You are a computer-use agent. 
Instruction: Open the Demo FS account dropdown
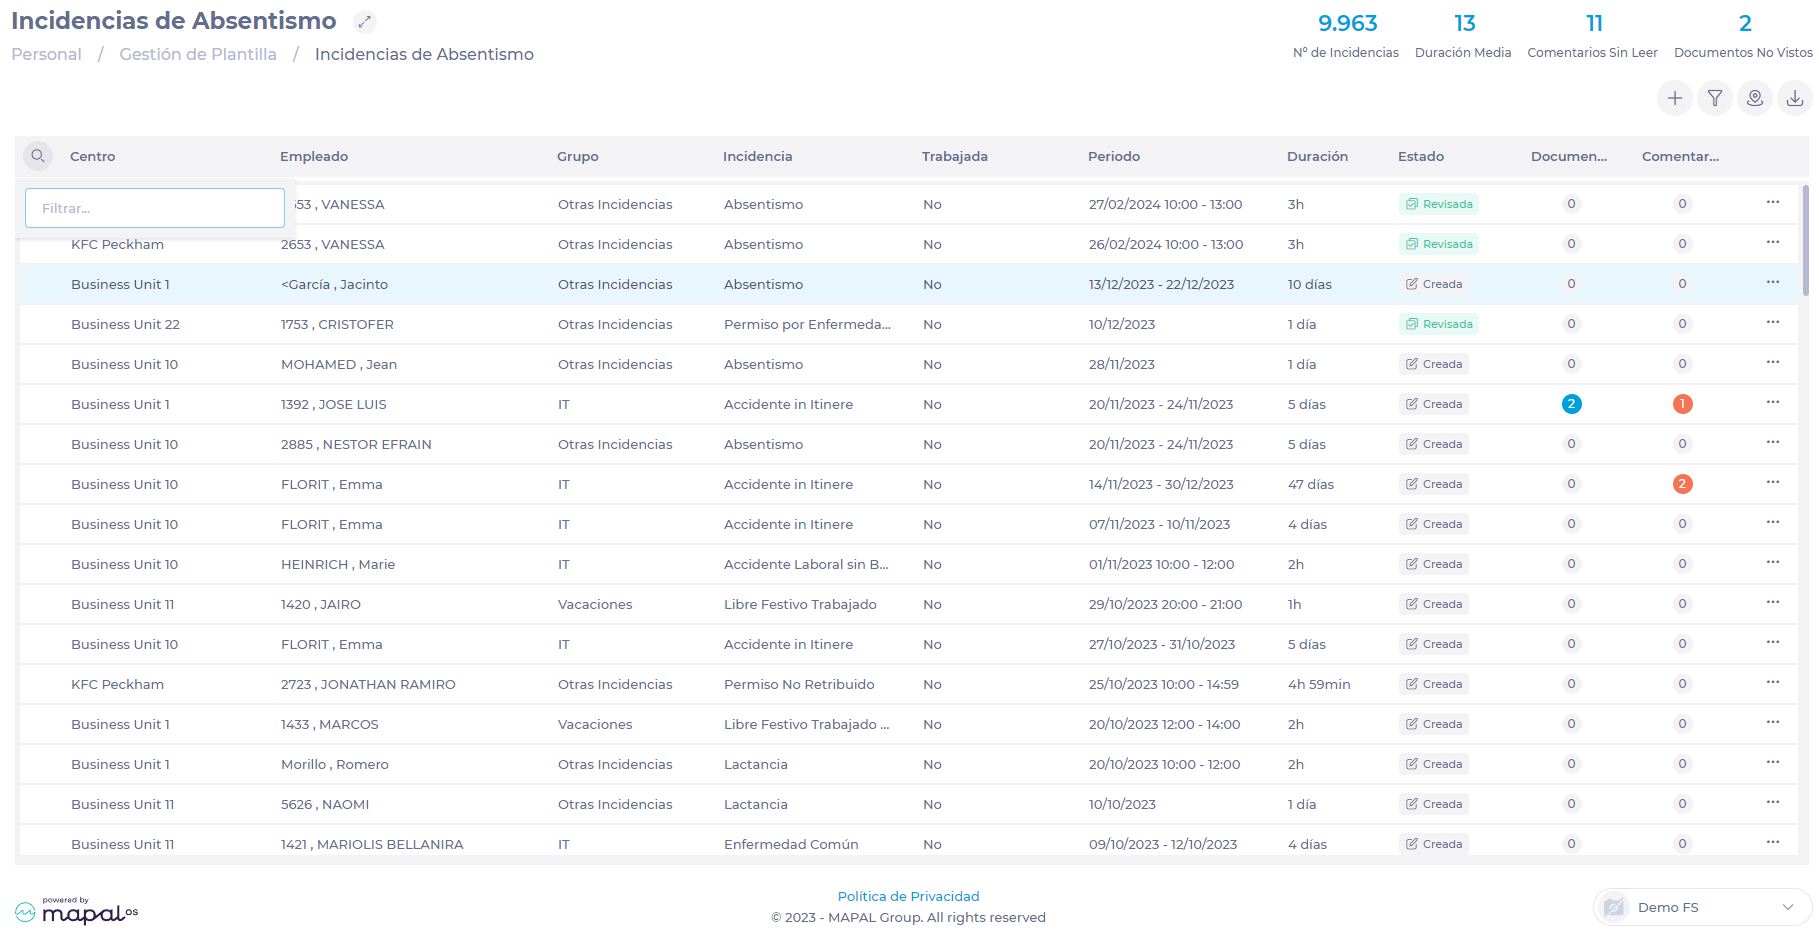click(x=1702, y=907)
